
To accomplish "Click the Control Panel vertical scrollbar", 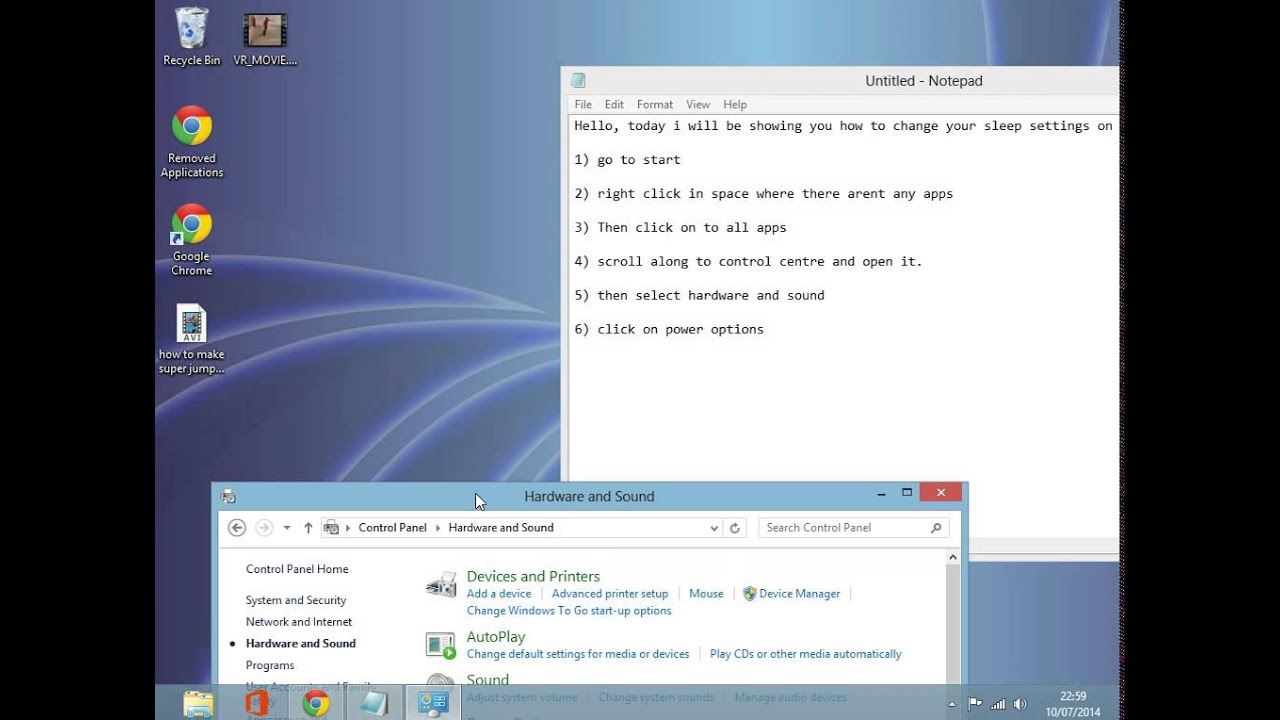I will pos(953,618).
